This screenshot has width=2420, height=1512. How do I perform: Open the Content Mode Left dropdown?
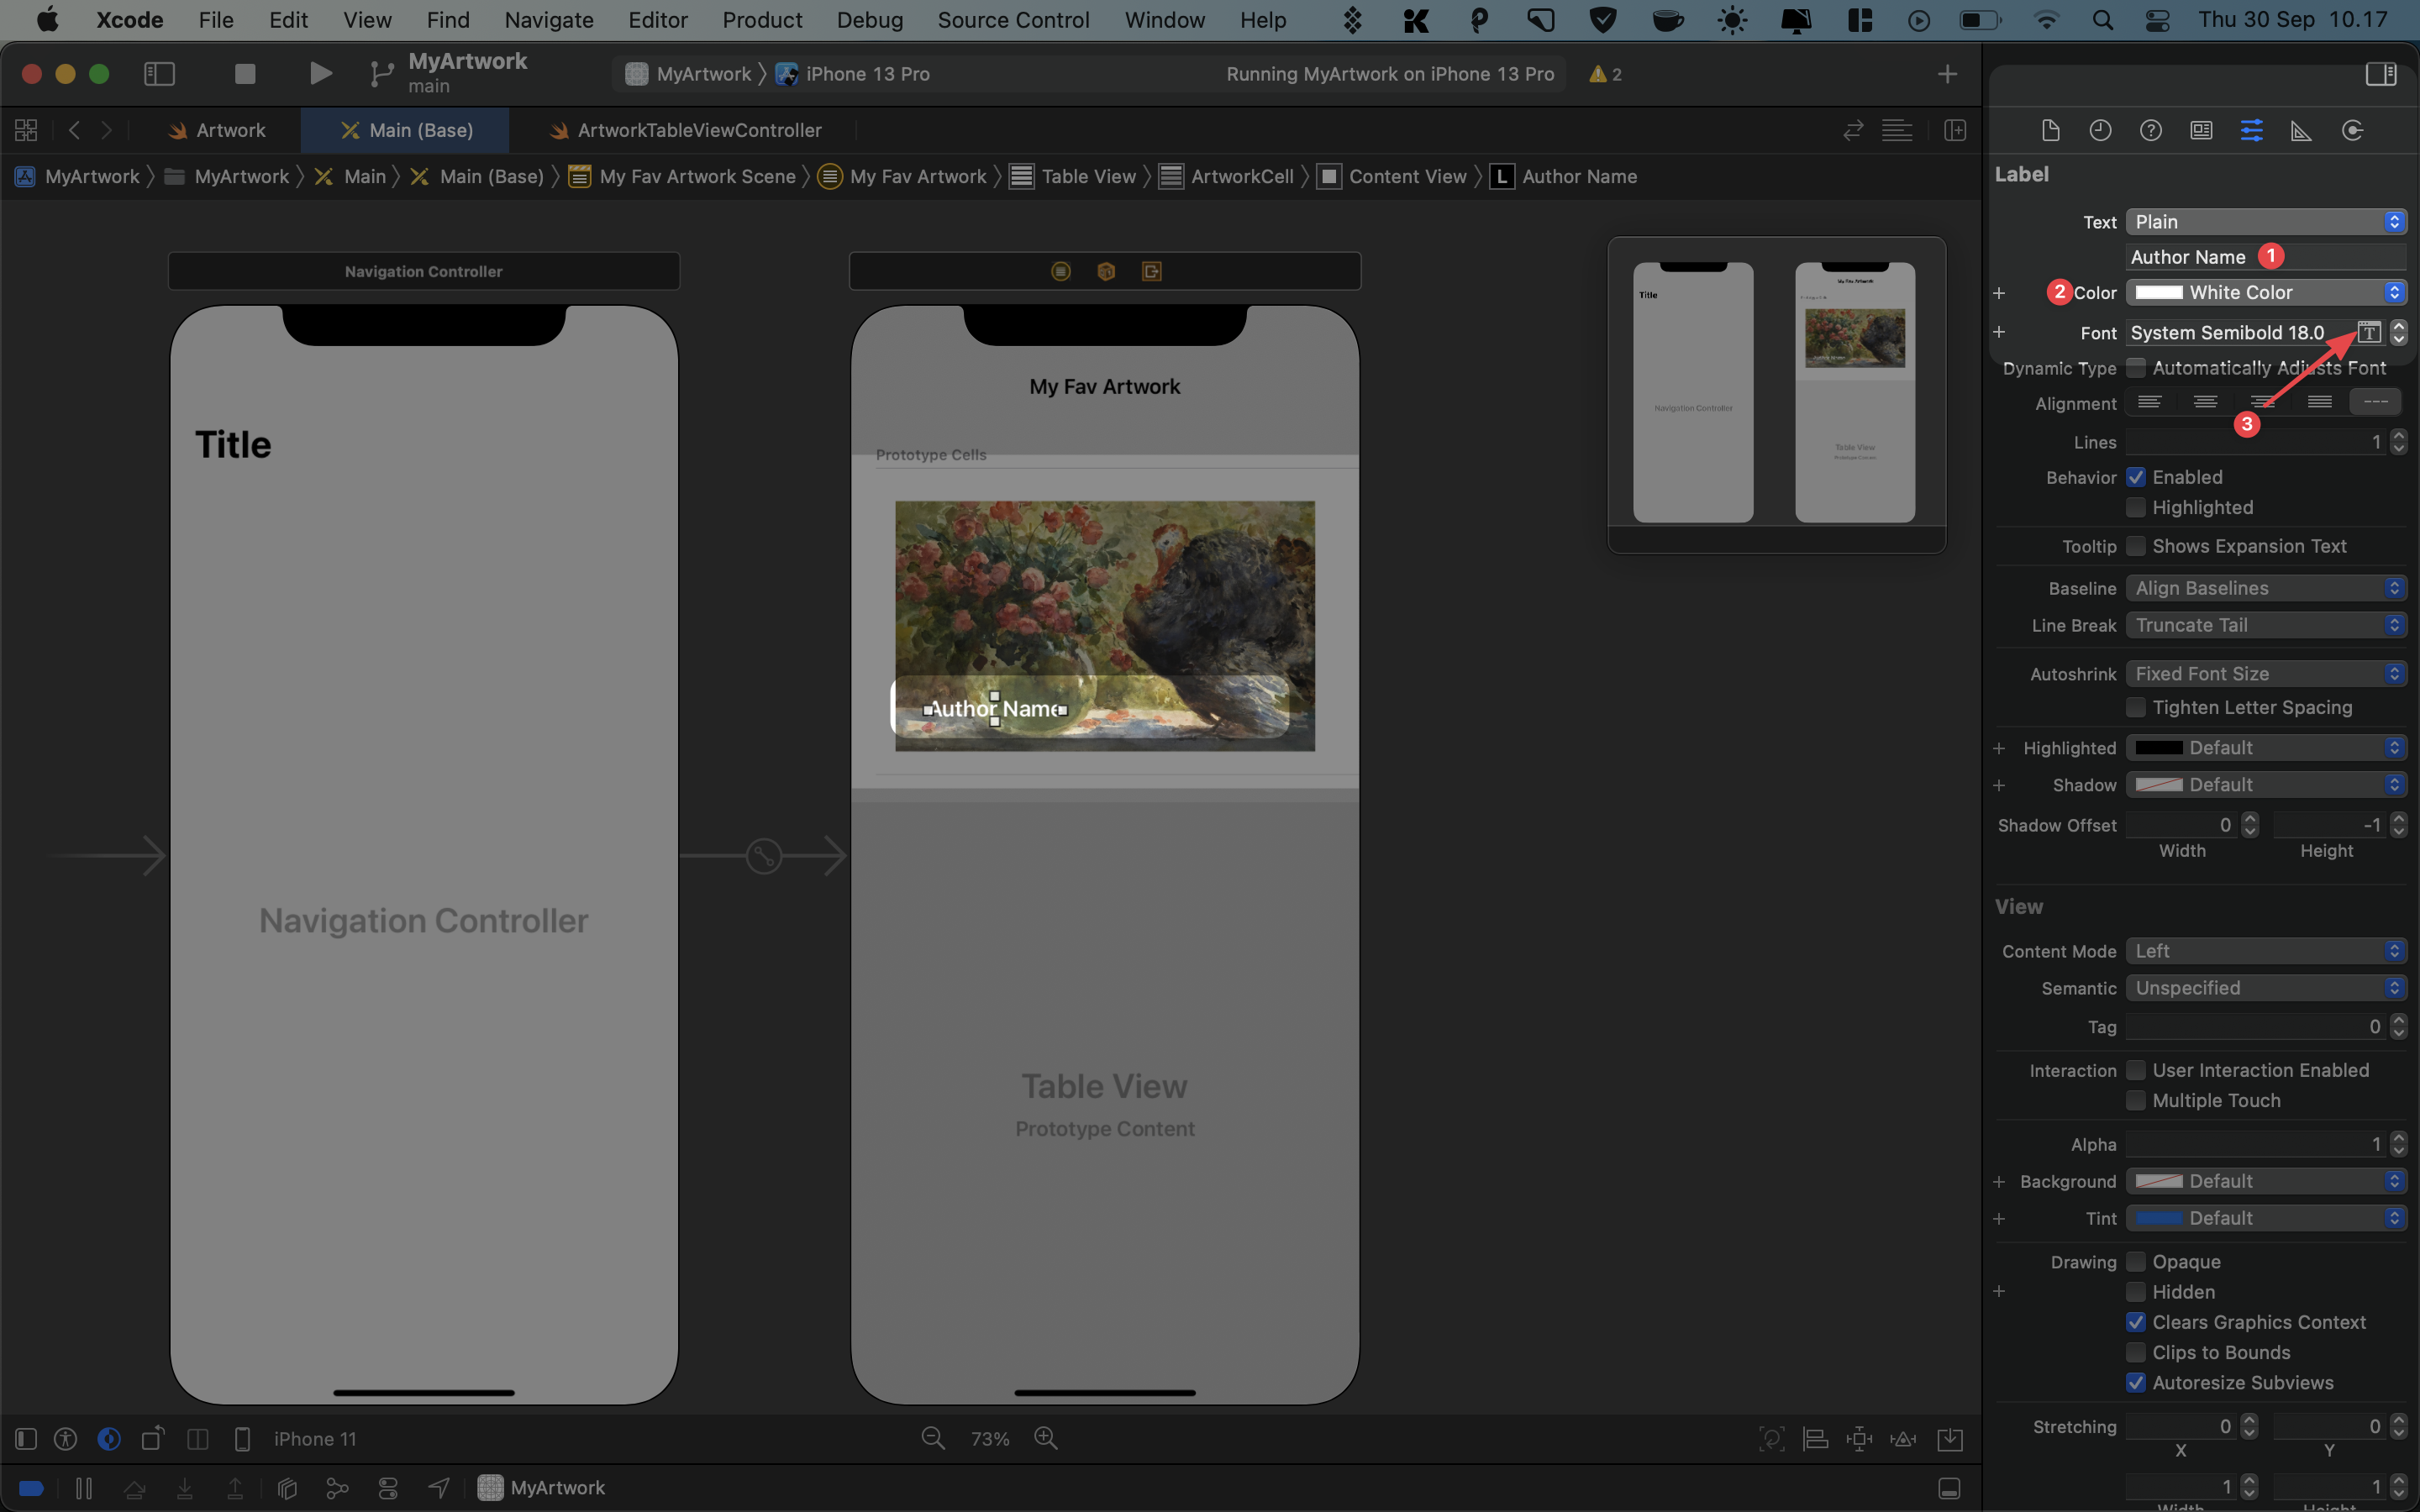(2265, 951)
